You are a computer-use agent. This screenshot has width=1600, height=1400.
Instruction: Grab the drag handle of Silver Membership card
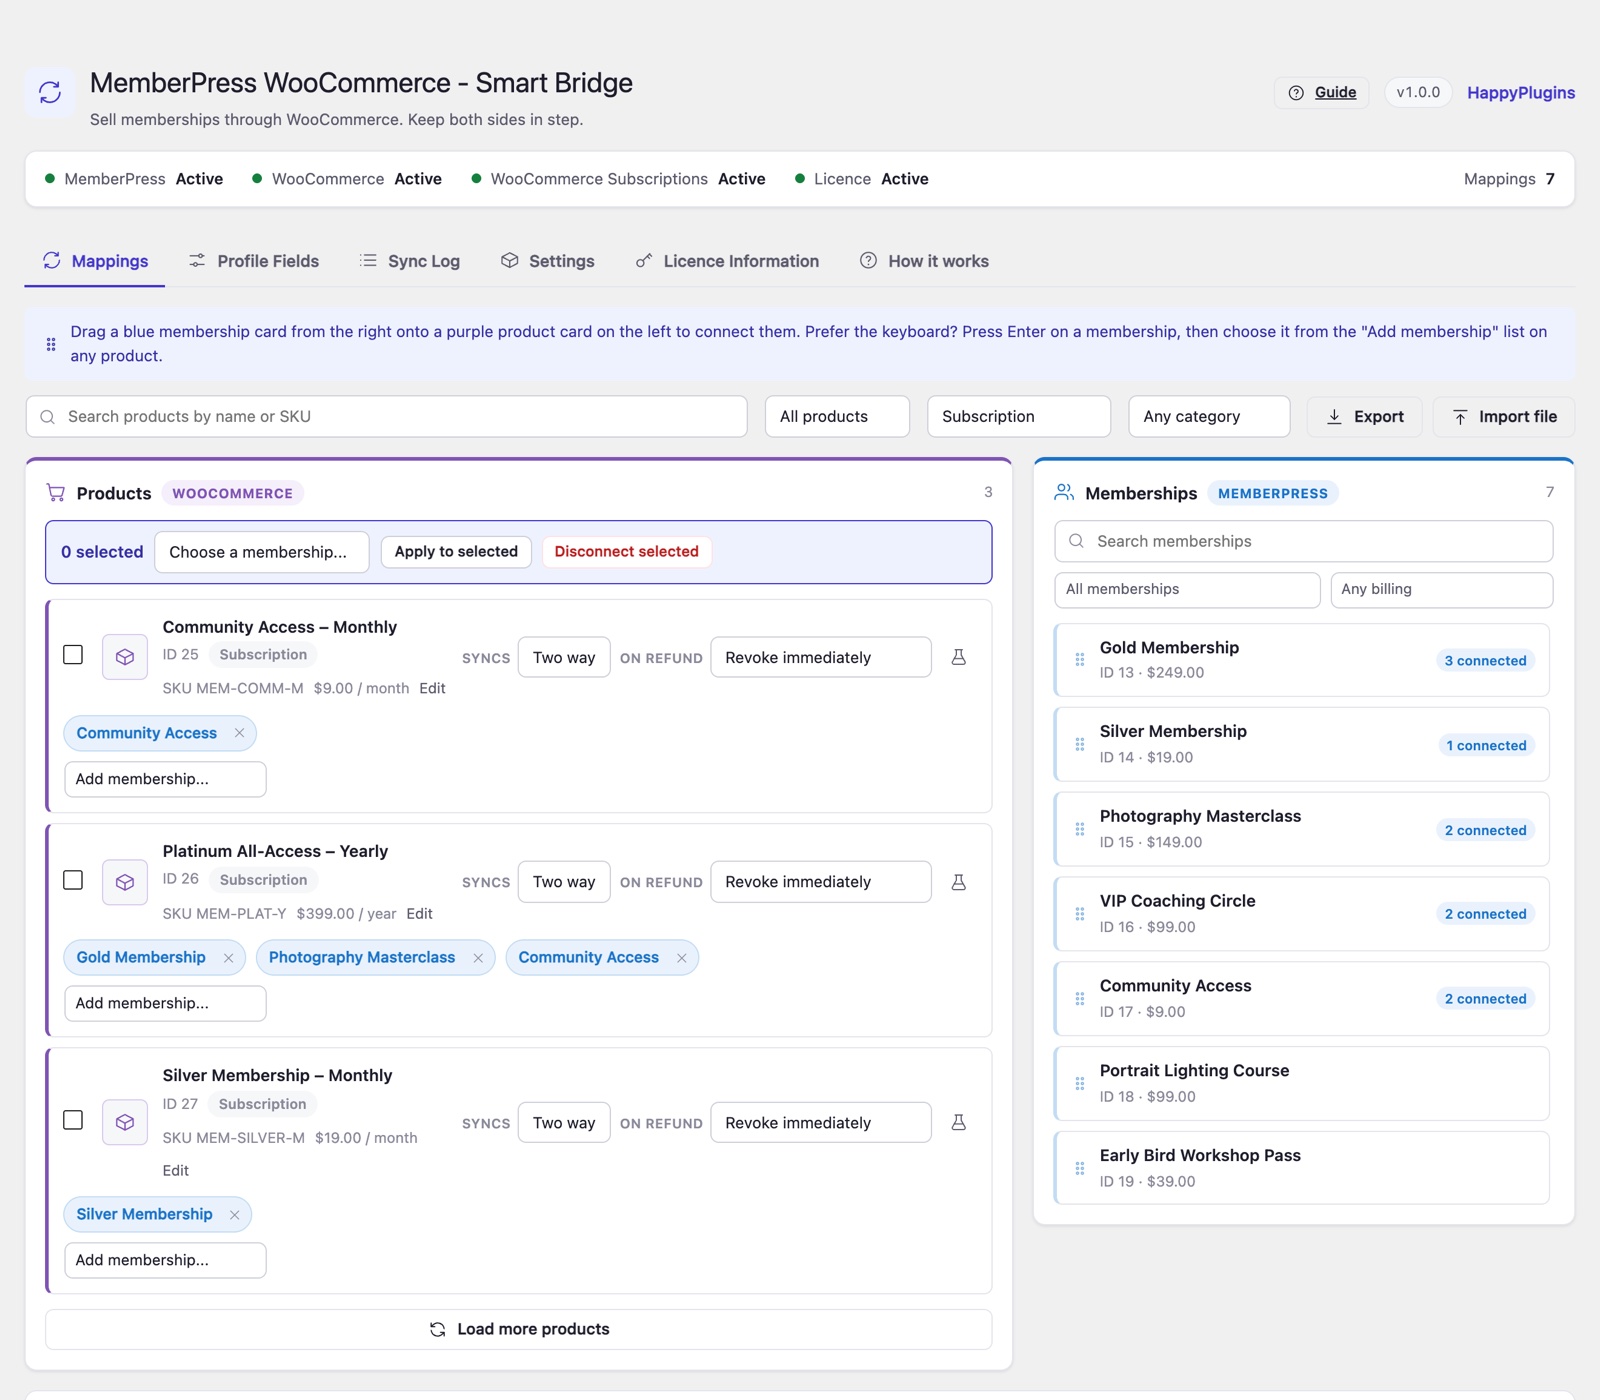[1080, 744]
